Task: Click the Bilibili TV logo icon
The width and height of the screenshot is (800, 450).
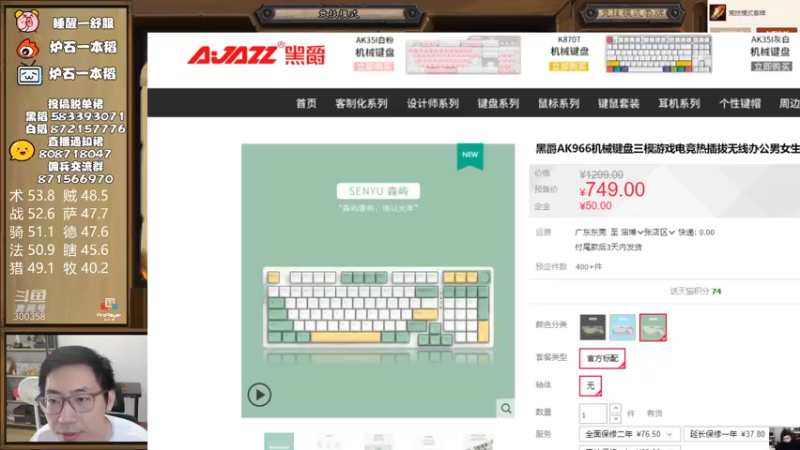Action: 29,74
